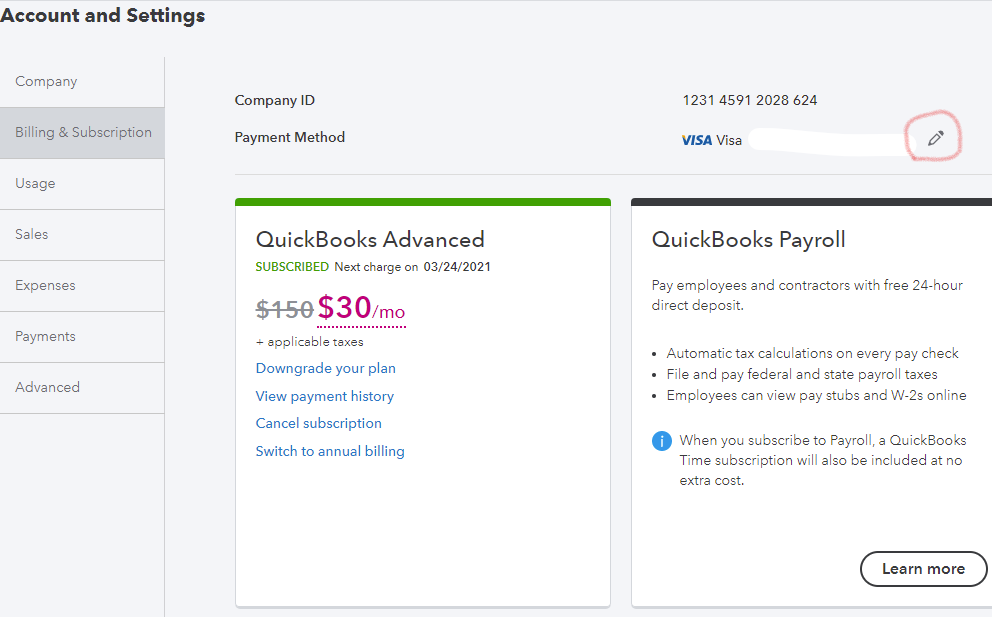The image size is (992, 617).
Task: Open the Company settings tab
Action: click(82, 82)
